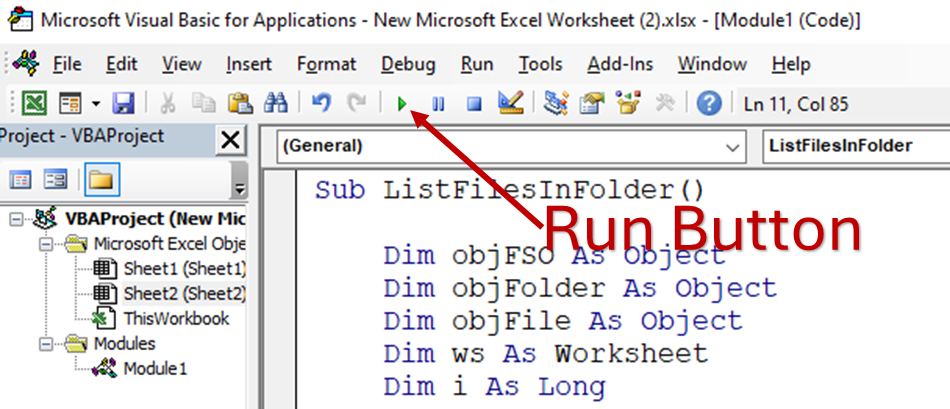Collapse the Microsoft Excel Objects folder
The image size is (950, 409).
pyautogui.click(x=45, y=245)
